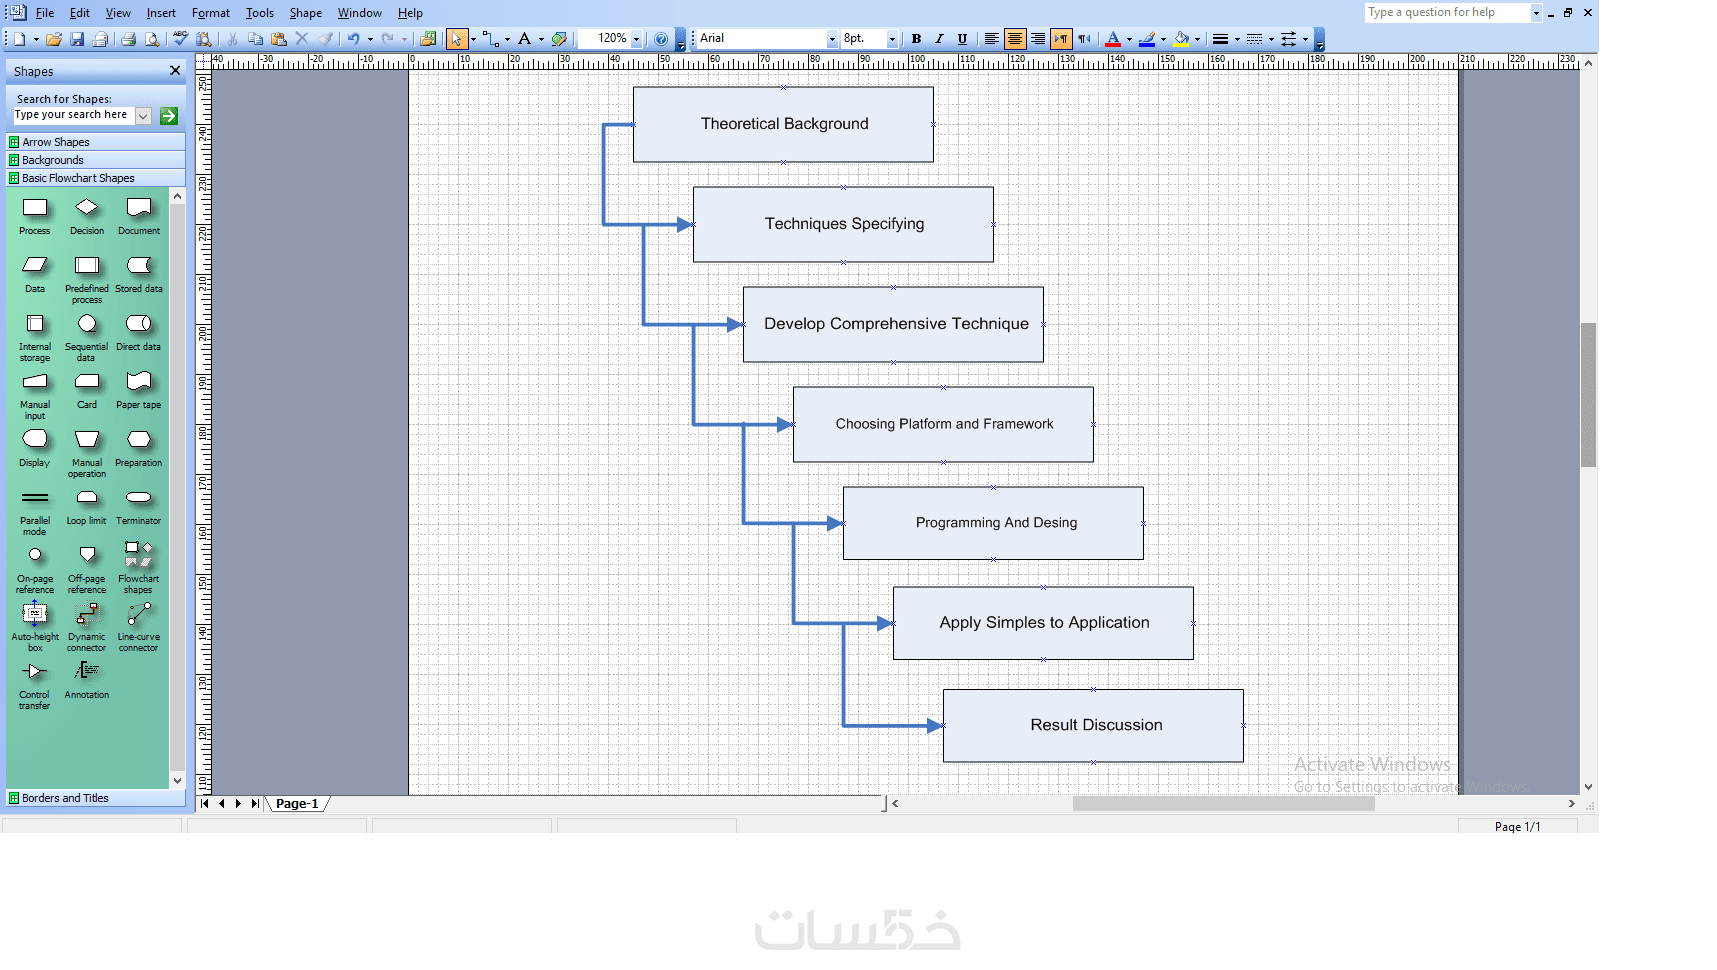Open the Shape menu
The height and width of the screenshot is (970, 1717).
[306, 13]
